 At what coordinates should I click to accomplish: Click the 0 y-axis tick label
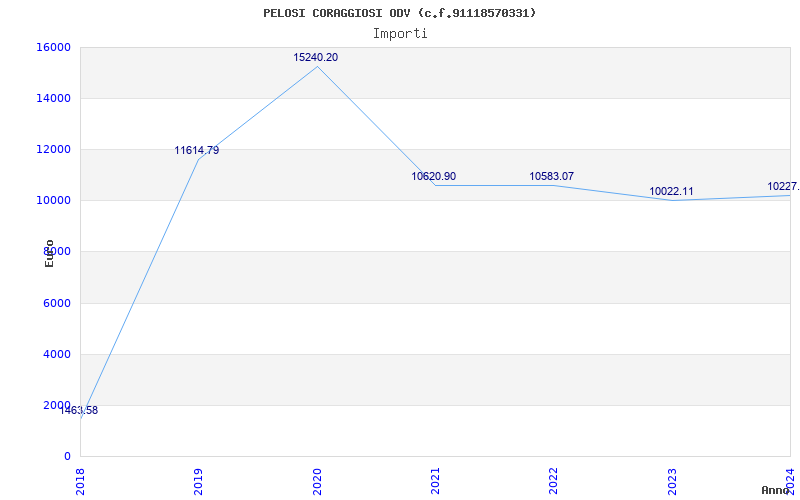(x=67, y=457)
